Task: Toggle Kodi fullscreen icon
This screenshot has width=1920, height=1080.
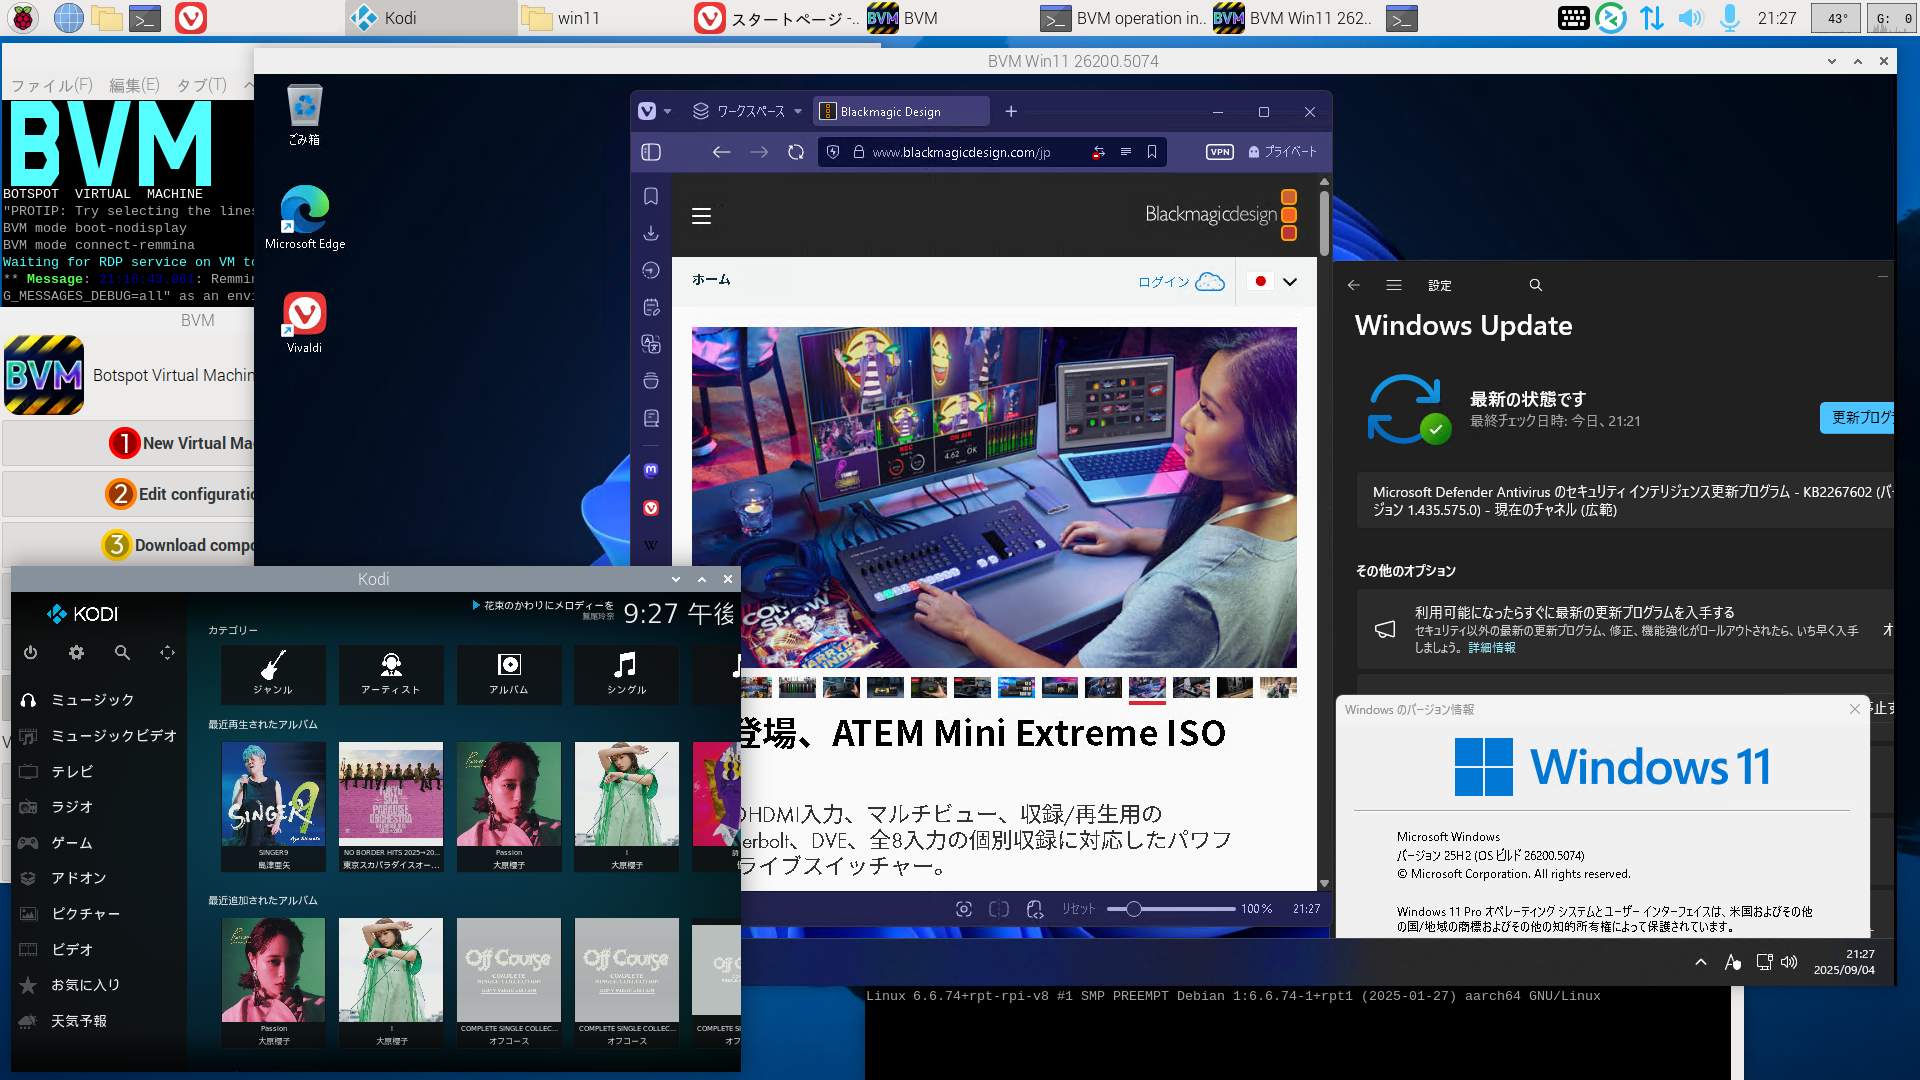Action: click(167, 652)
